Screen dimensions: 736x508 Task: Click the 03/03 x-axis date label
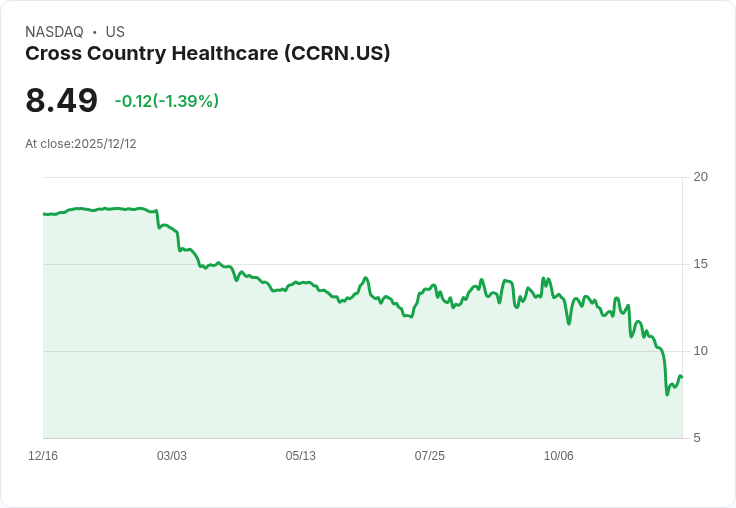click(x=172, y=456)
